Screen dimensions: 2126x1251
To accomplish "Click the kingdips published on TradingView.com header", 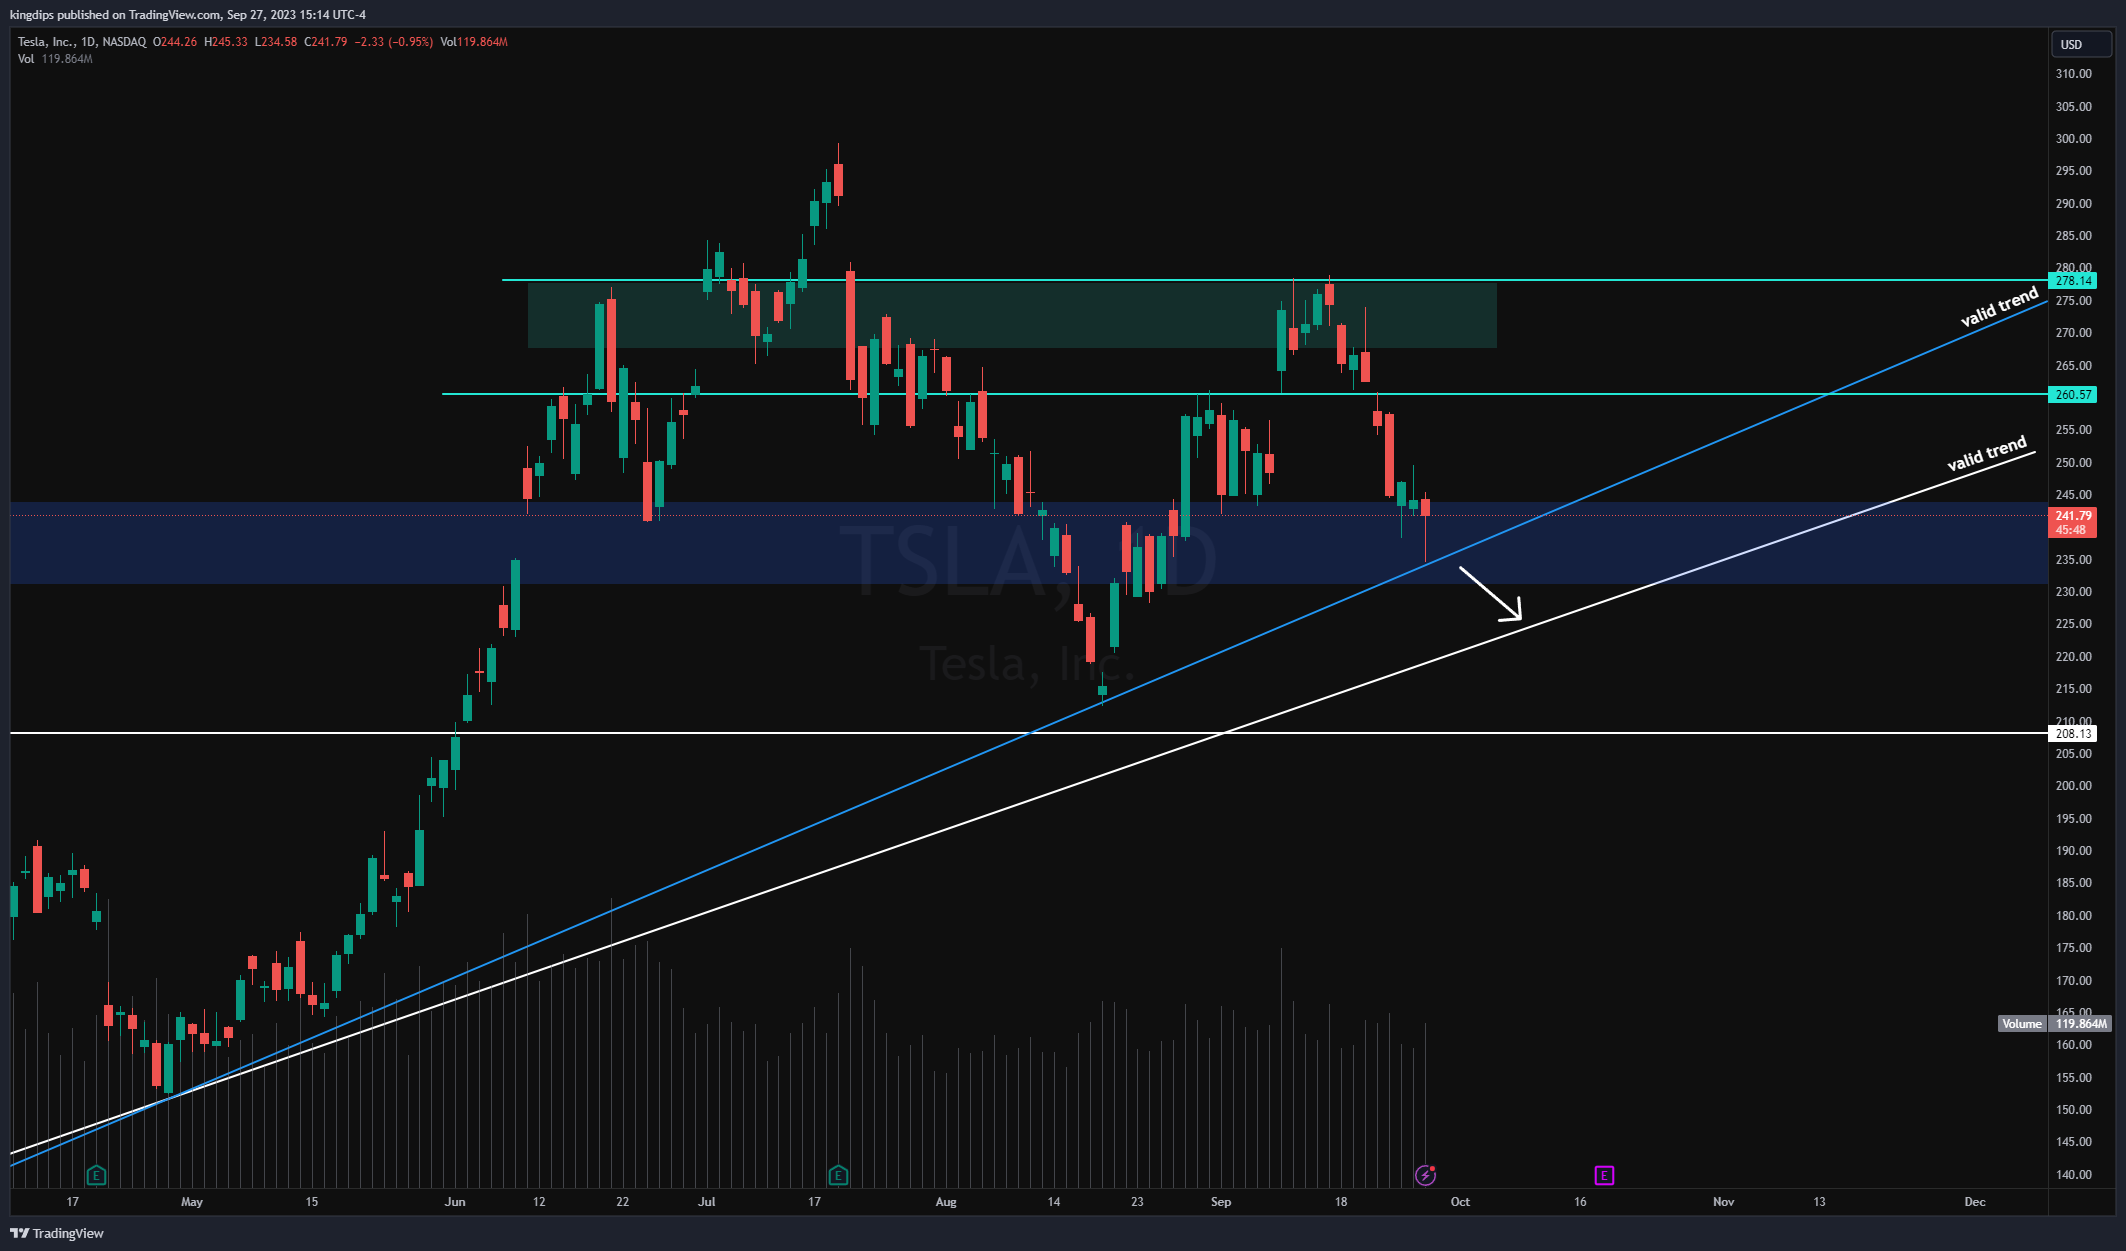I will point(188,14).
